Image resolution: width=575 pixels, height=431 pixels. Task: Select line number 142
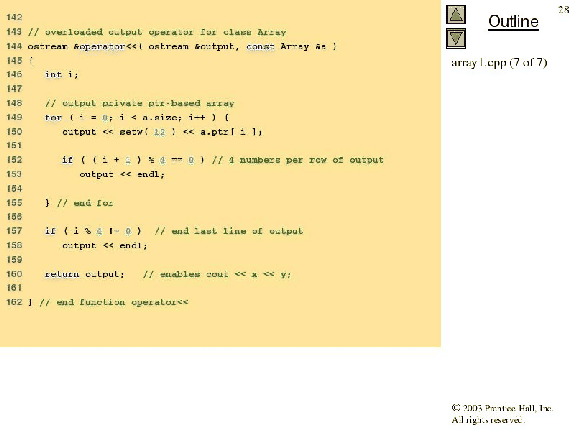(14, 18)
